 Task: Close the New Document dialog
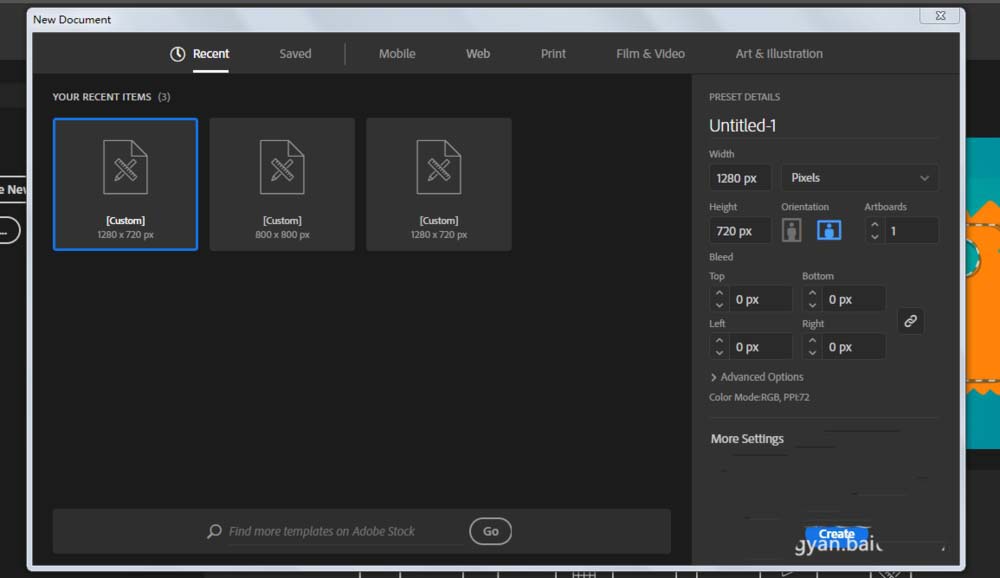[939, 16]
